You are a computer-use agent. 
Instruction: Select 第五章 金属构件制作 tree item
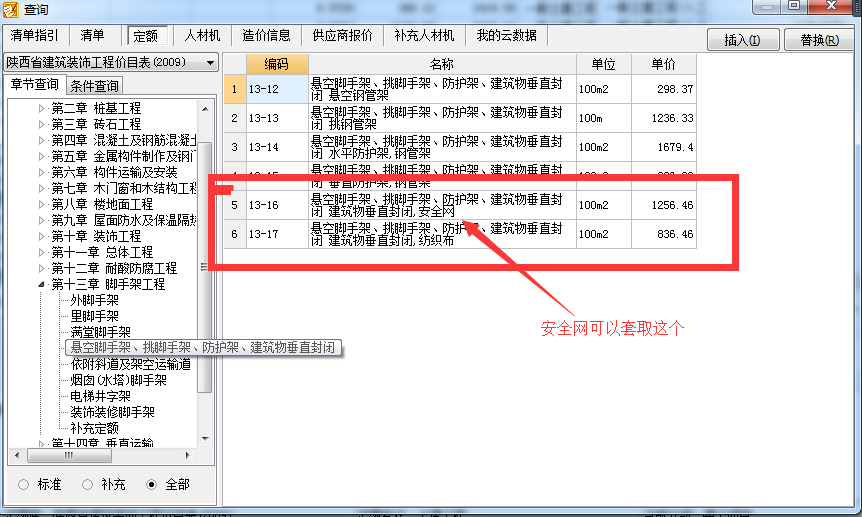(123, 156)
